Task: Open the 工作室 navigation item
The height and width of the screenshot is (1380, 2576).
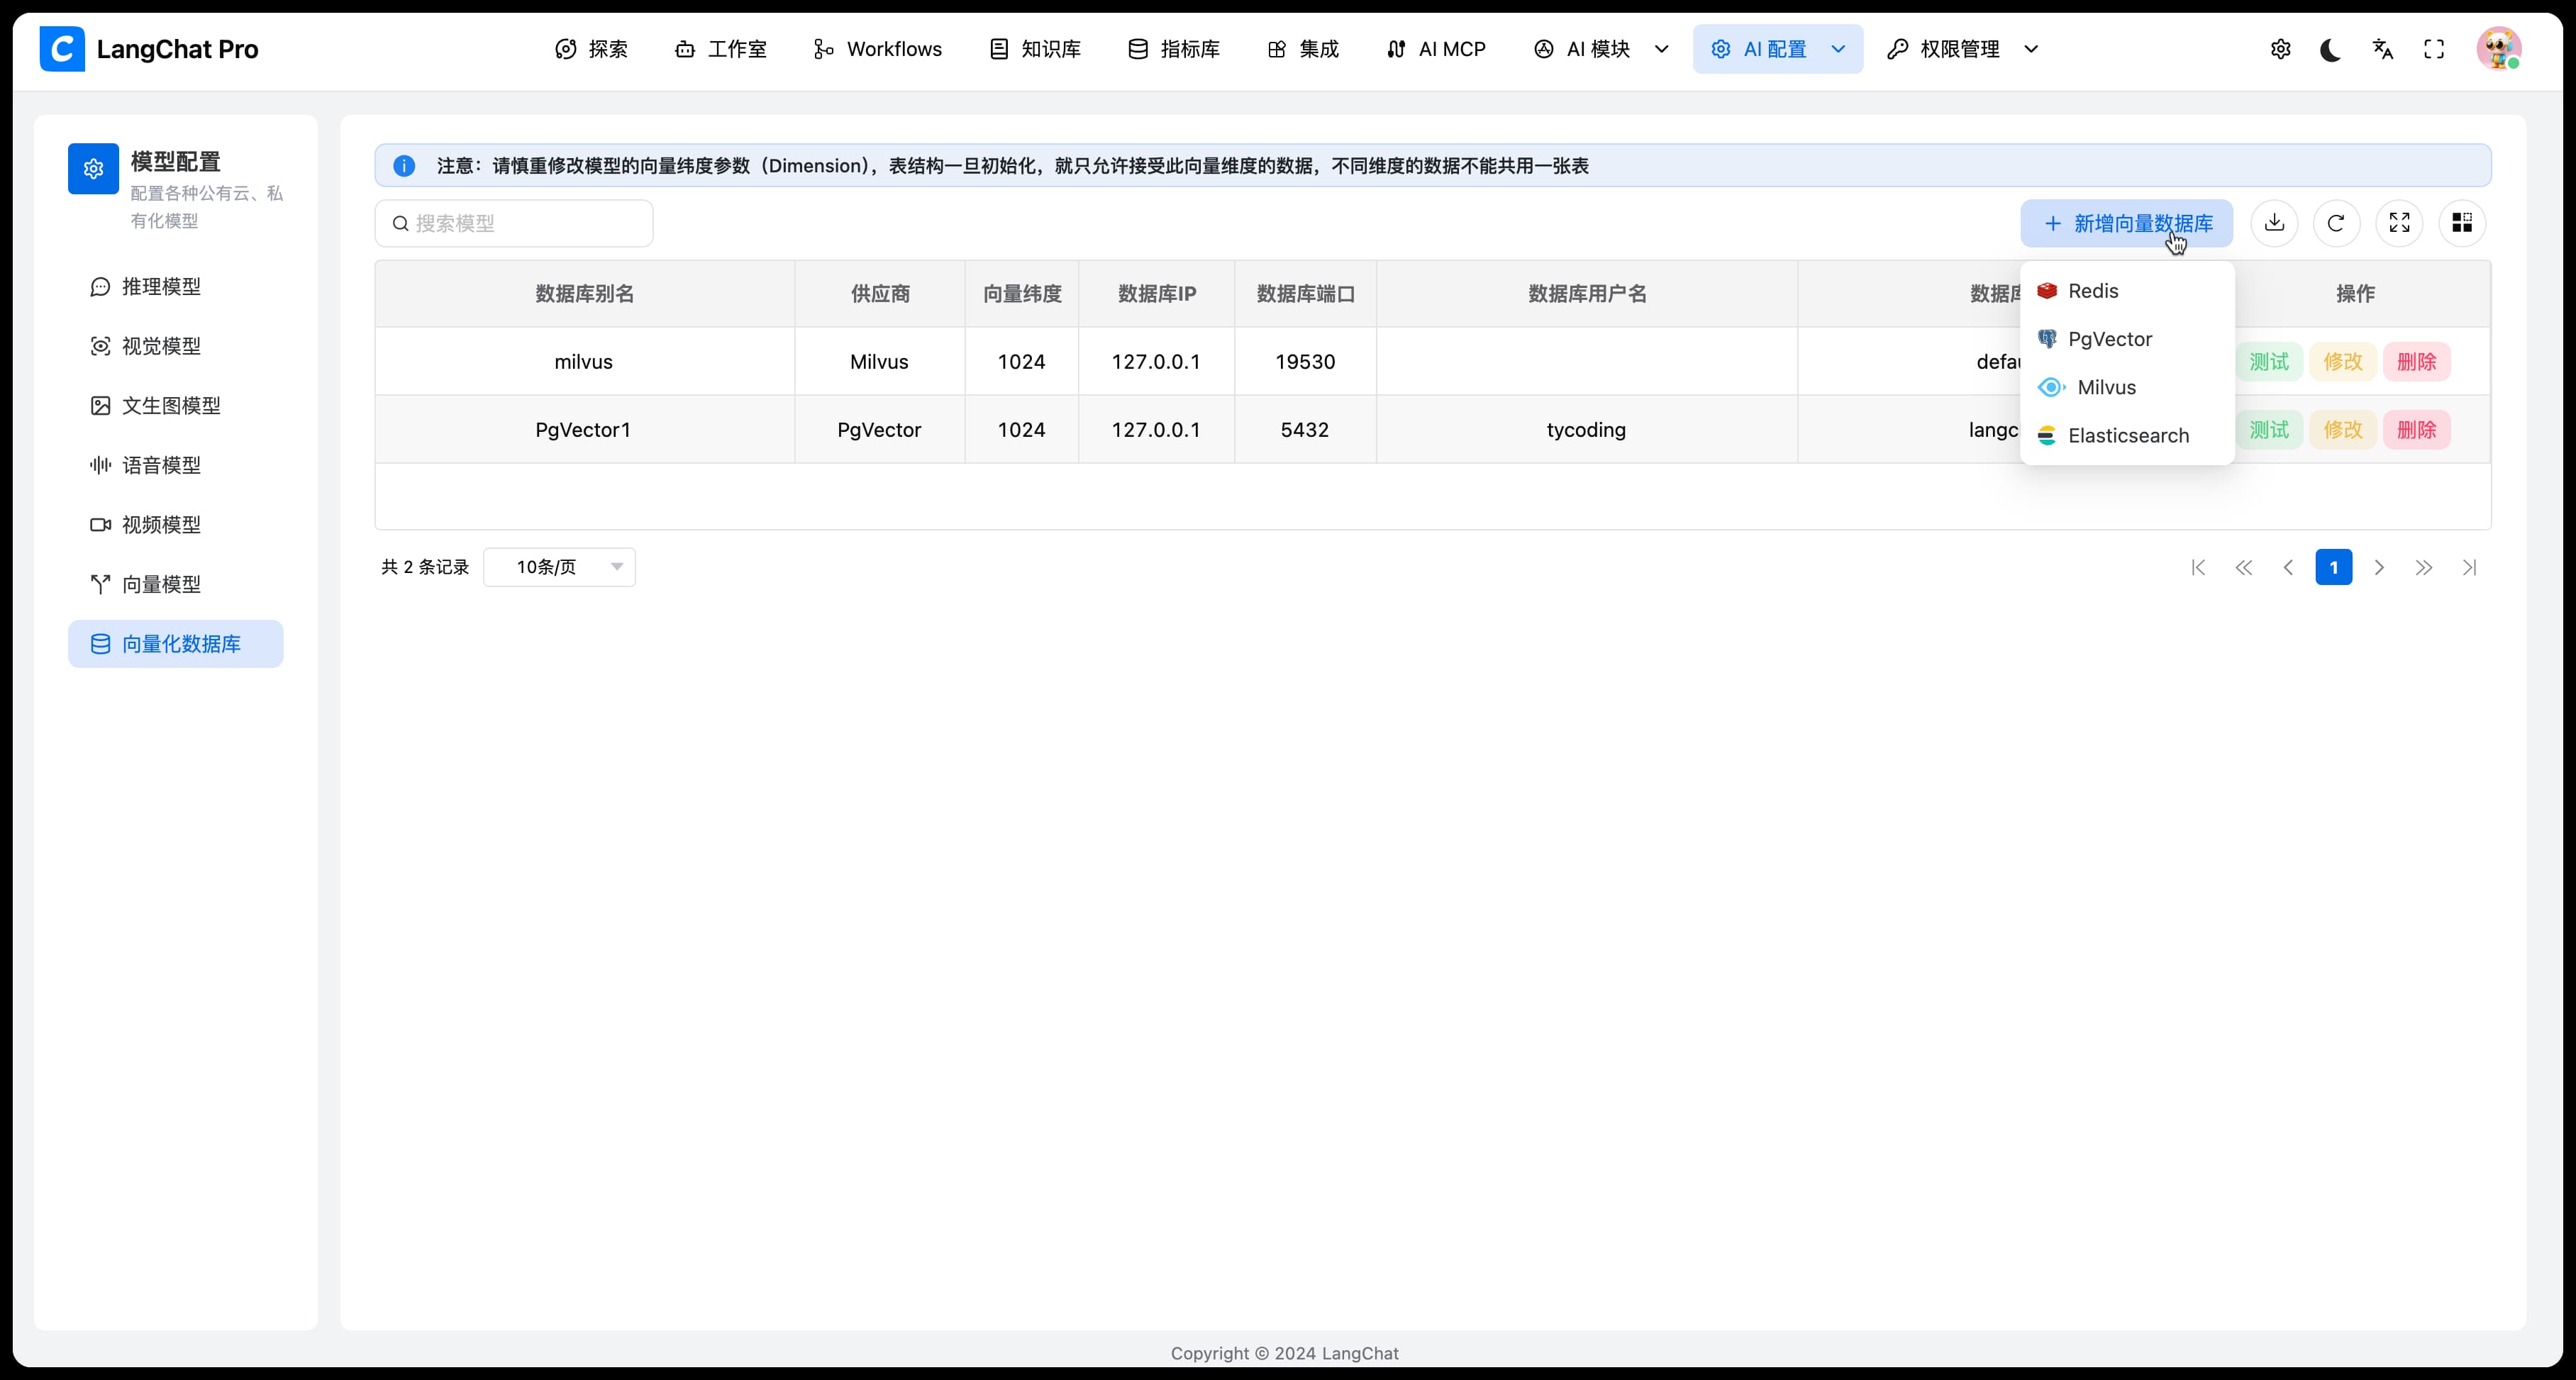Action: click(x=721, y=49)
